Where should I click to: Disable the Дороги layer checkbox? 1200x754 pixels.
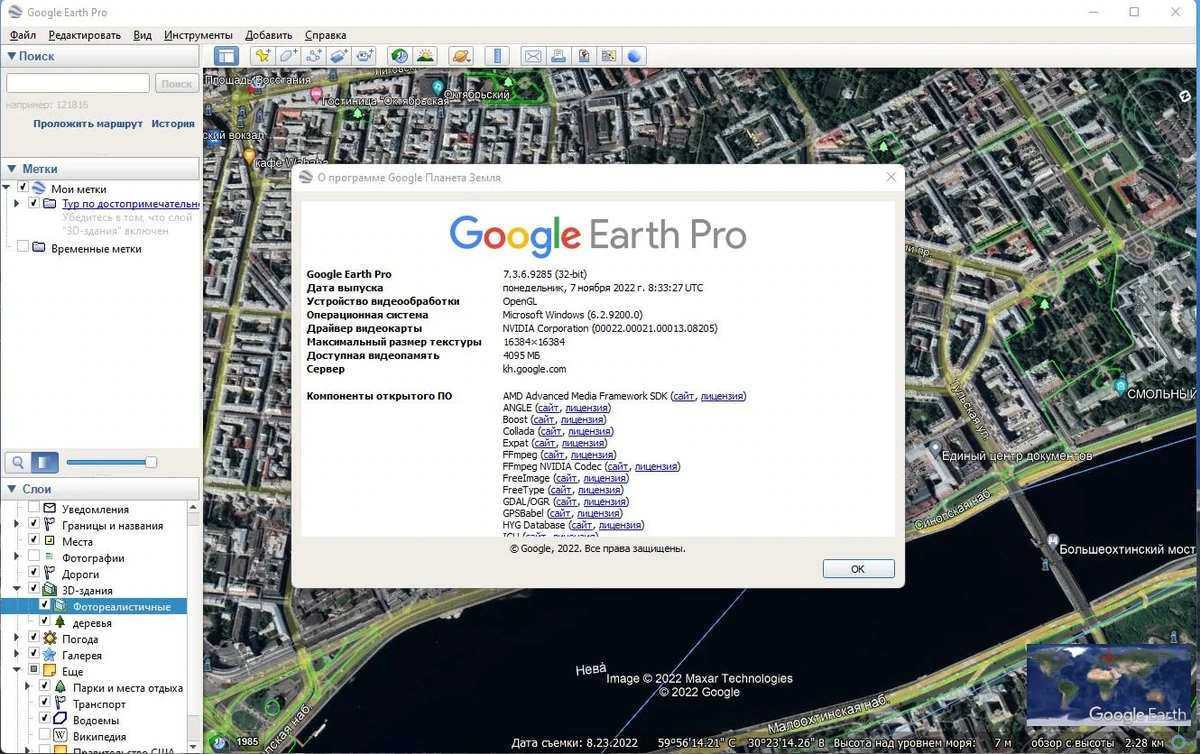pyautogui.click(x=34, y=574)
